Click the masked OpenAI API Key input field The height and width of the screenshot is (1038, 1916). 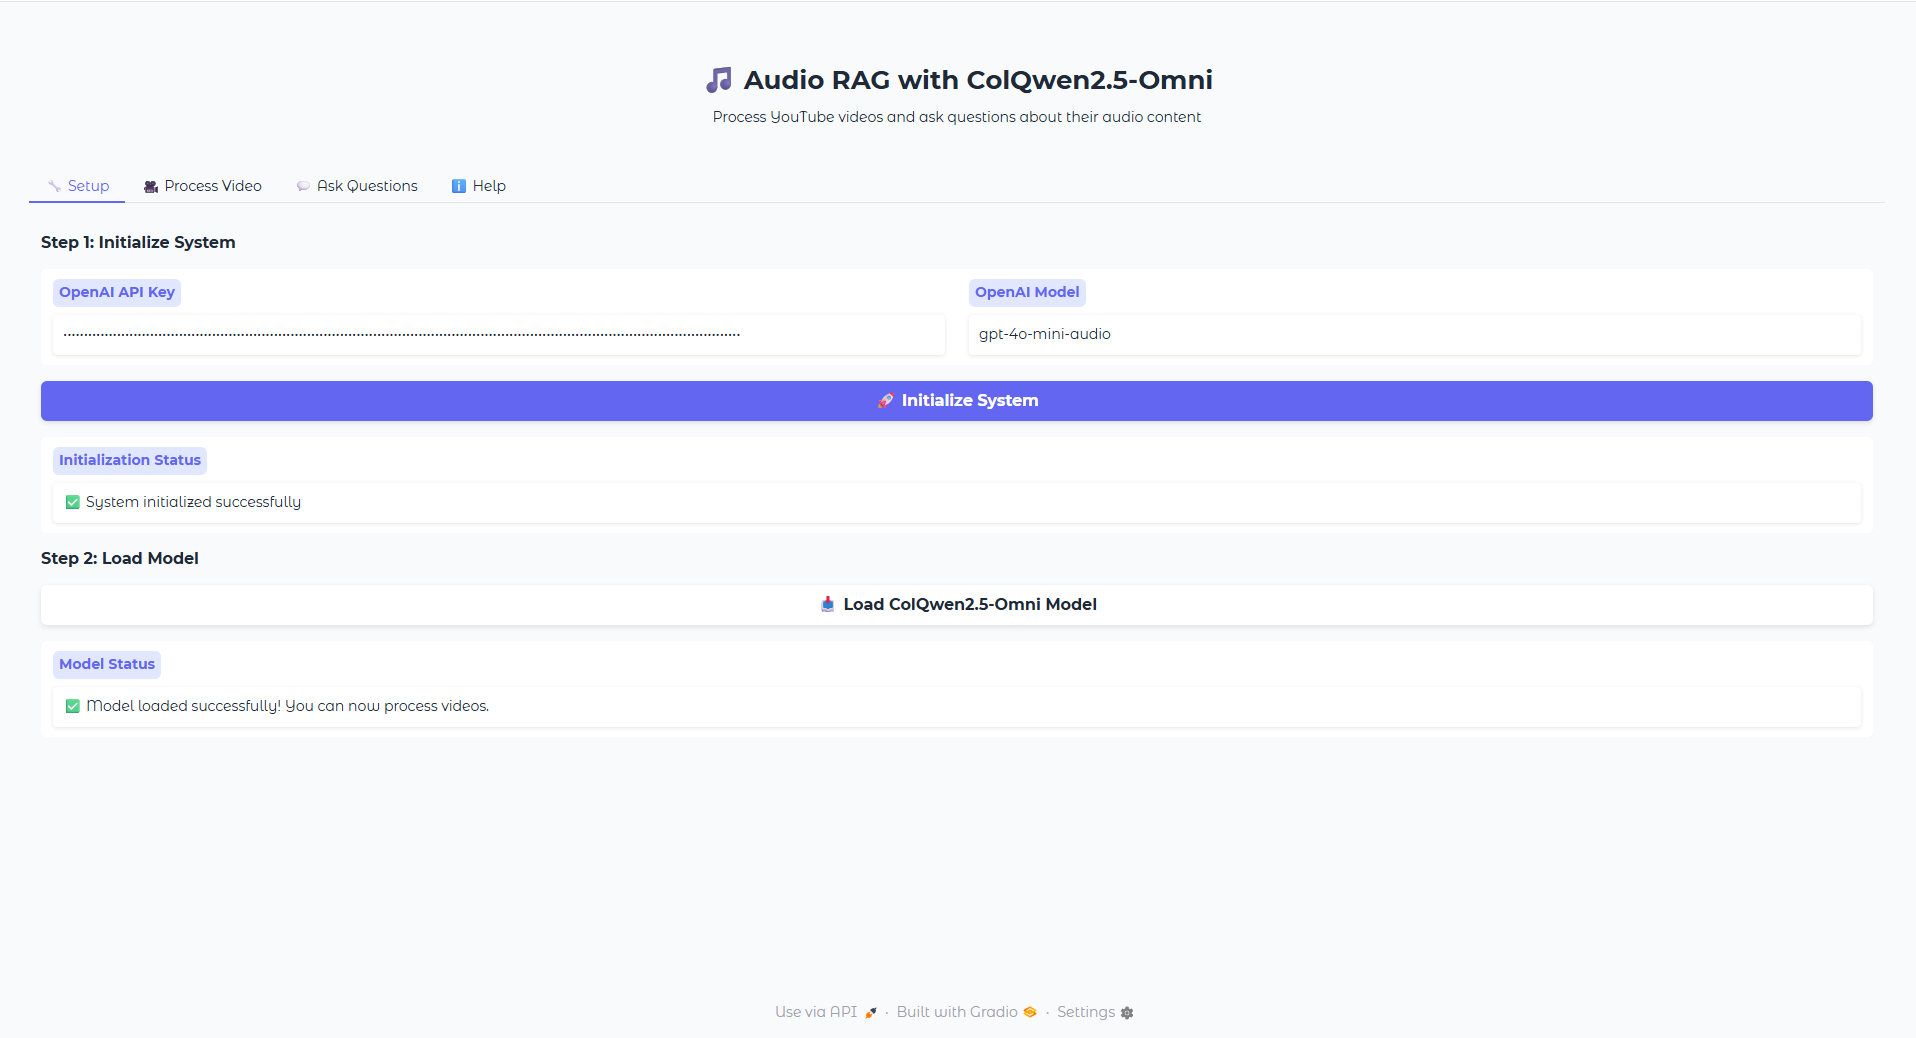(x=498, y=335)
